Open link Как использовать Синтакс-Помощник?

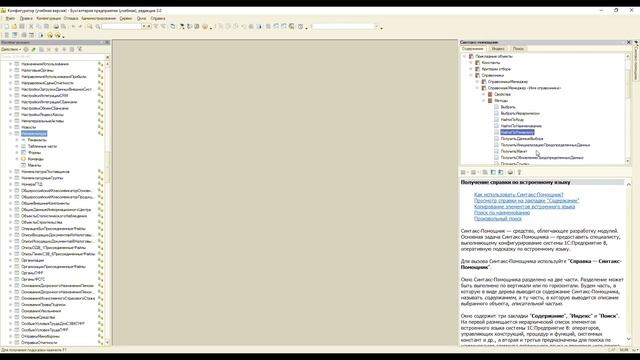(x=519, y=195)
